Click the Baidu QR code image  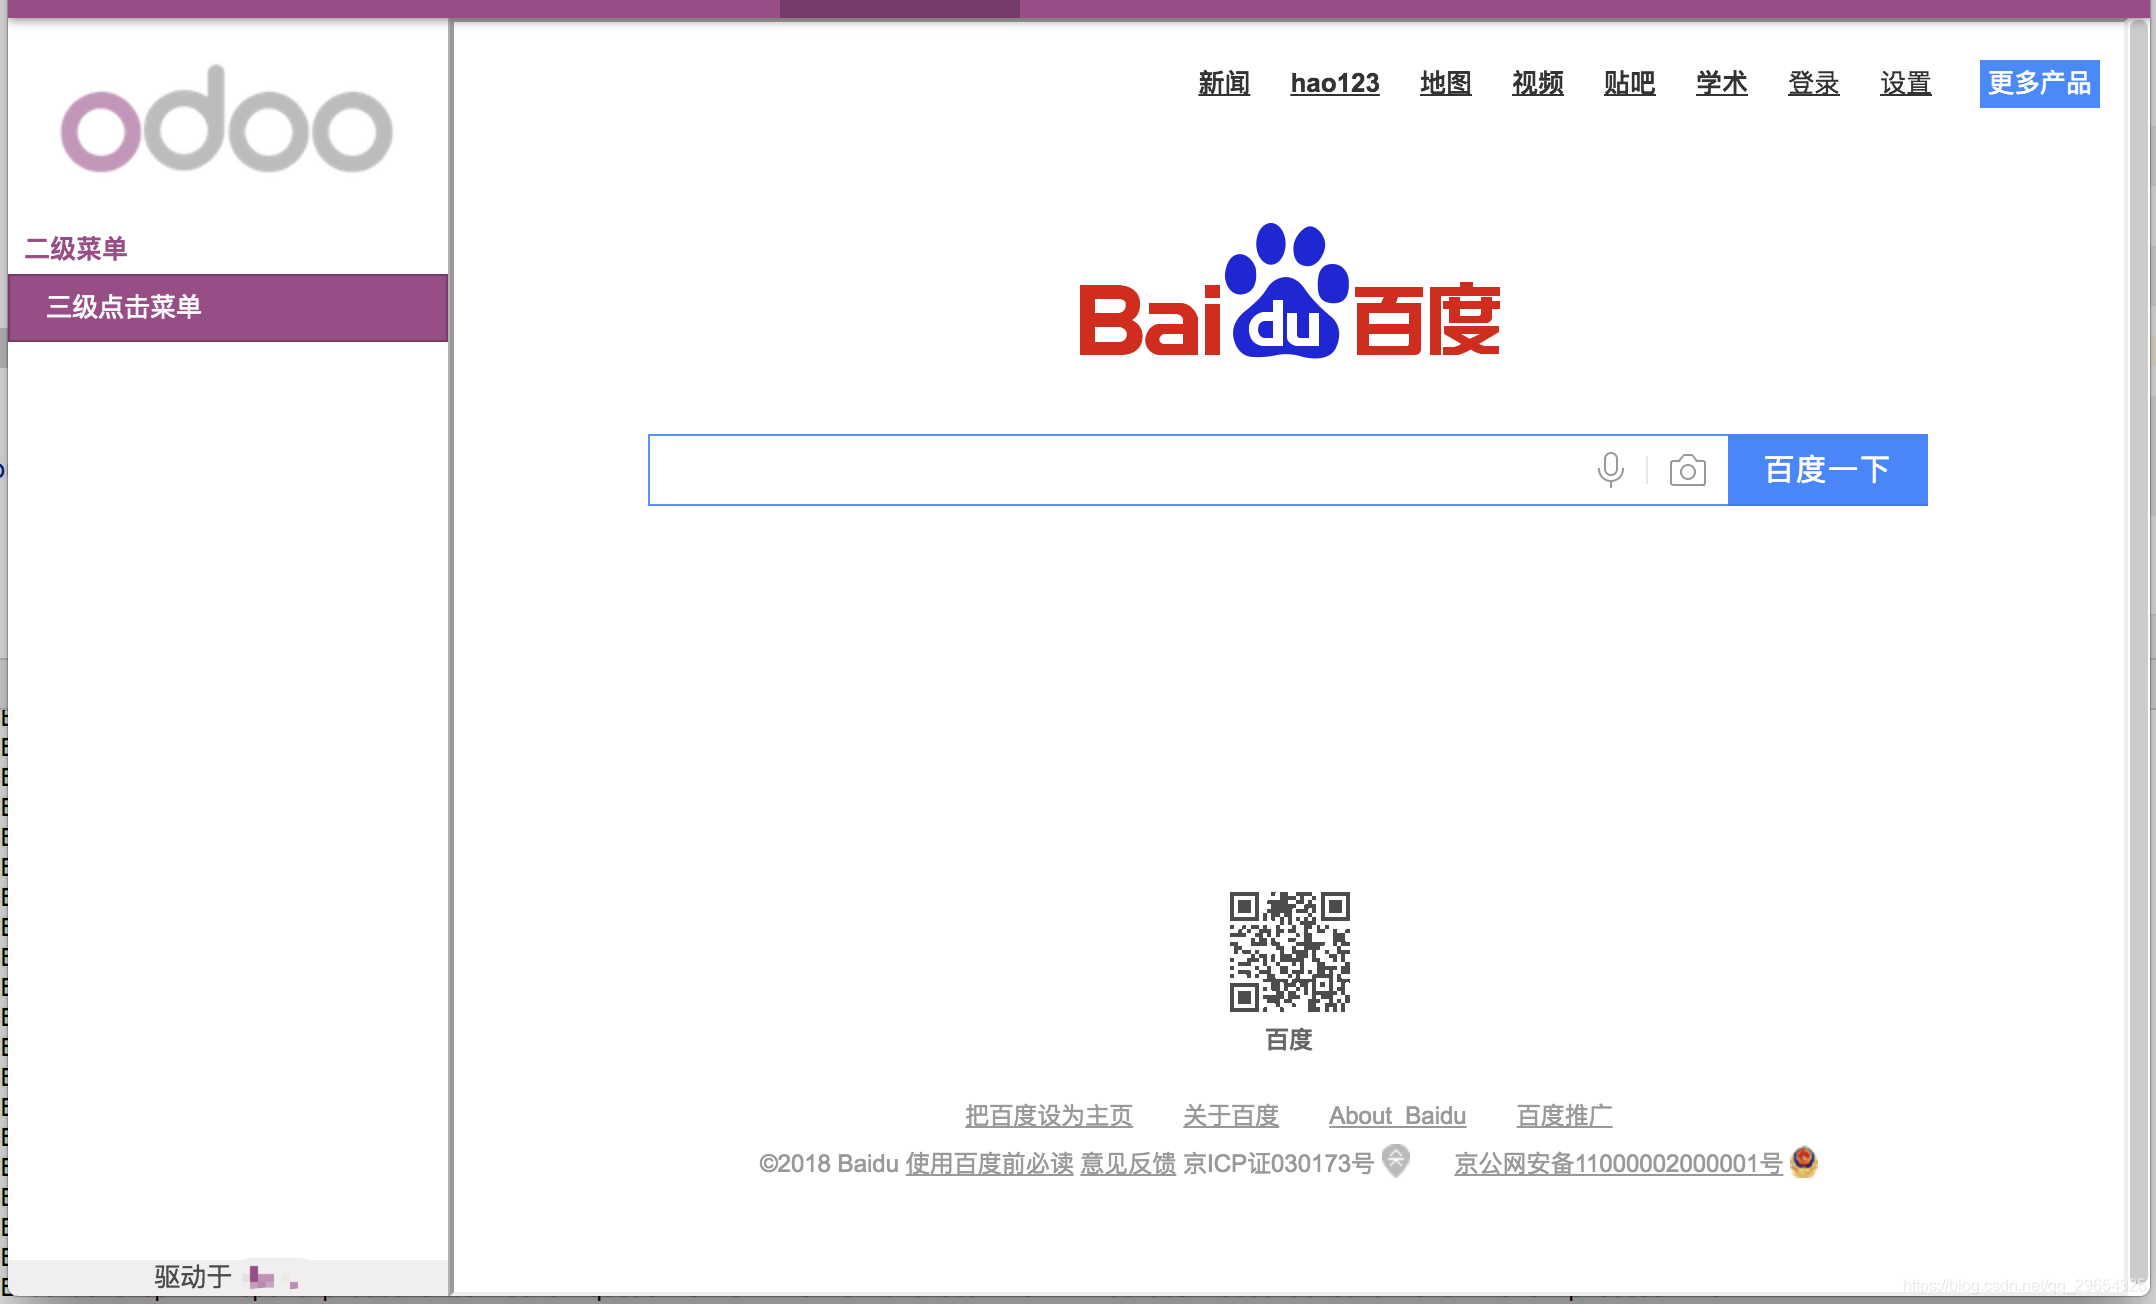coord(1289,951)
